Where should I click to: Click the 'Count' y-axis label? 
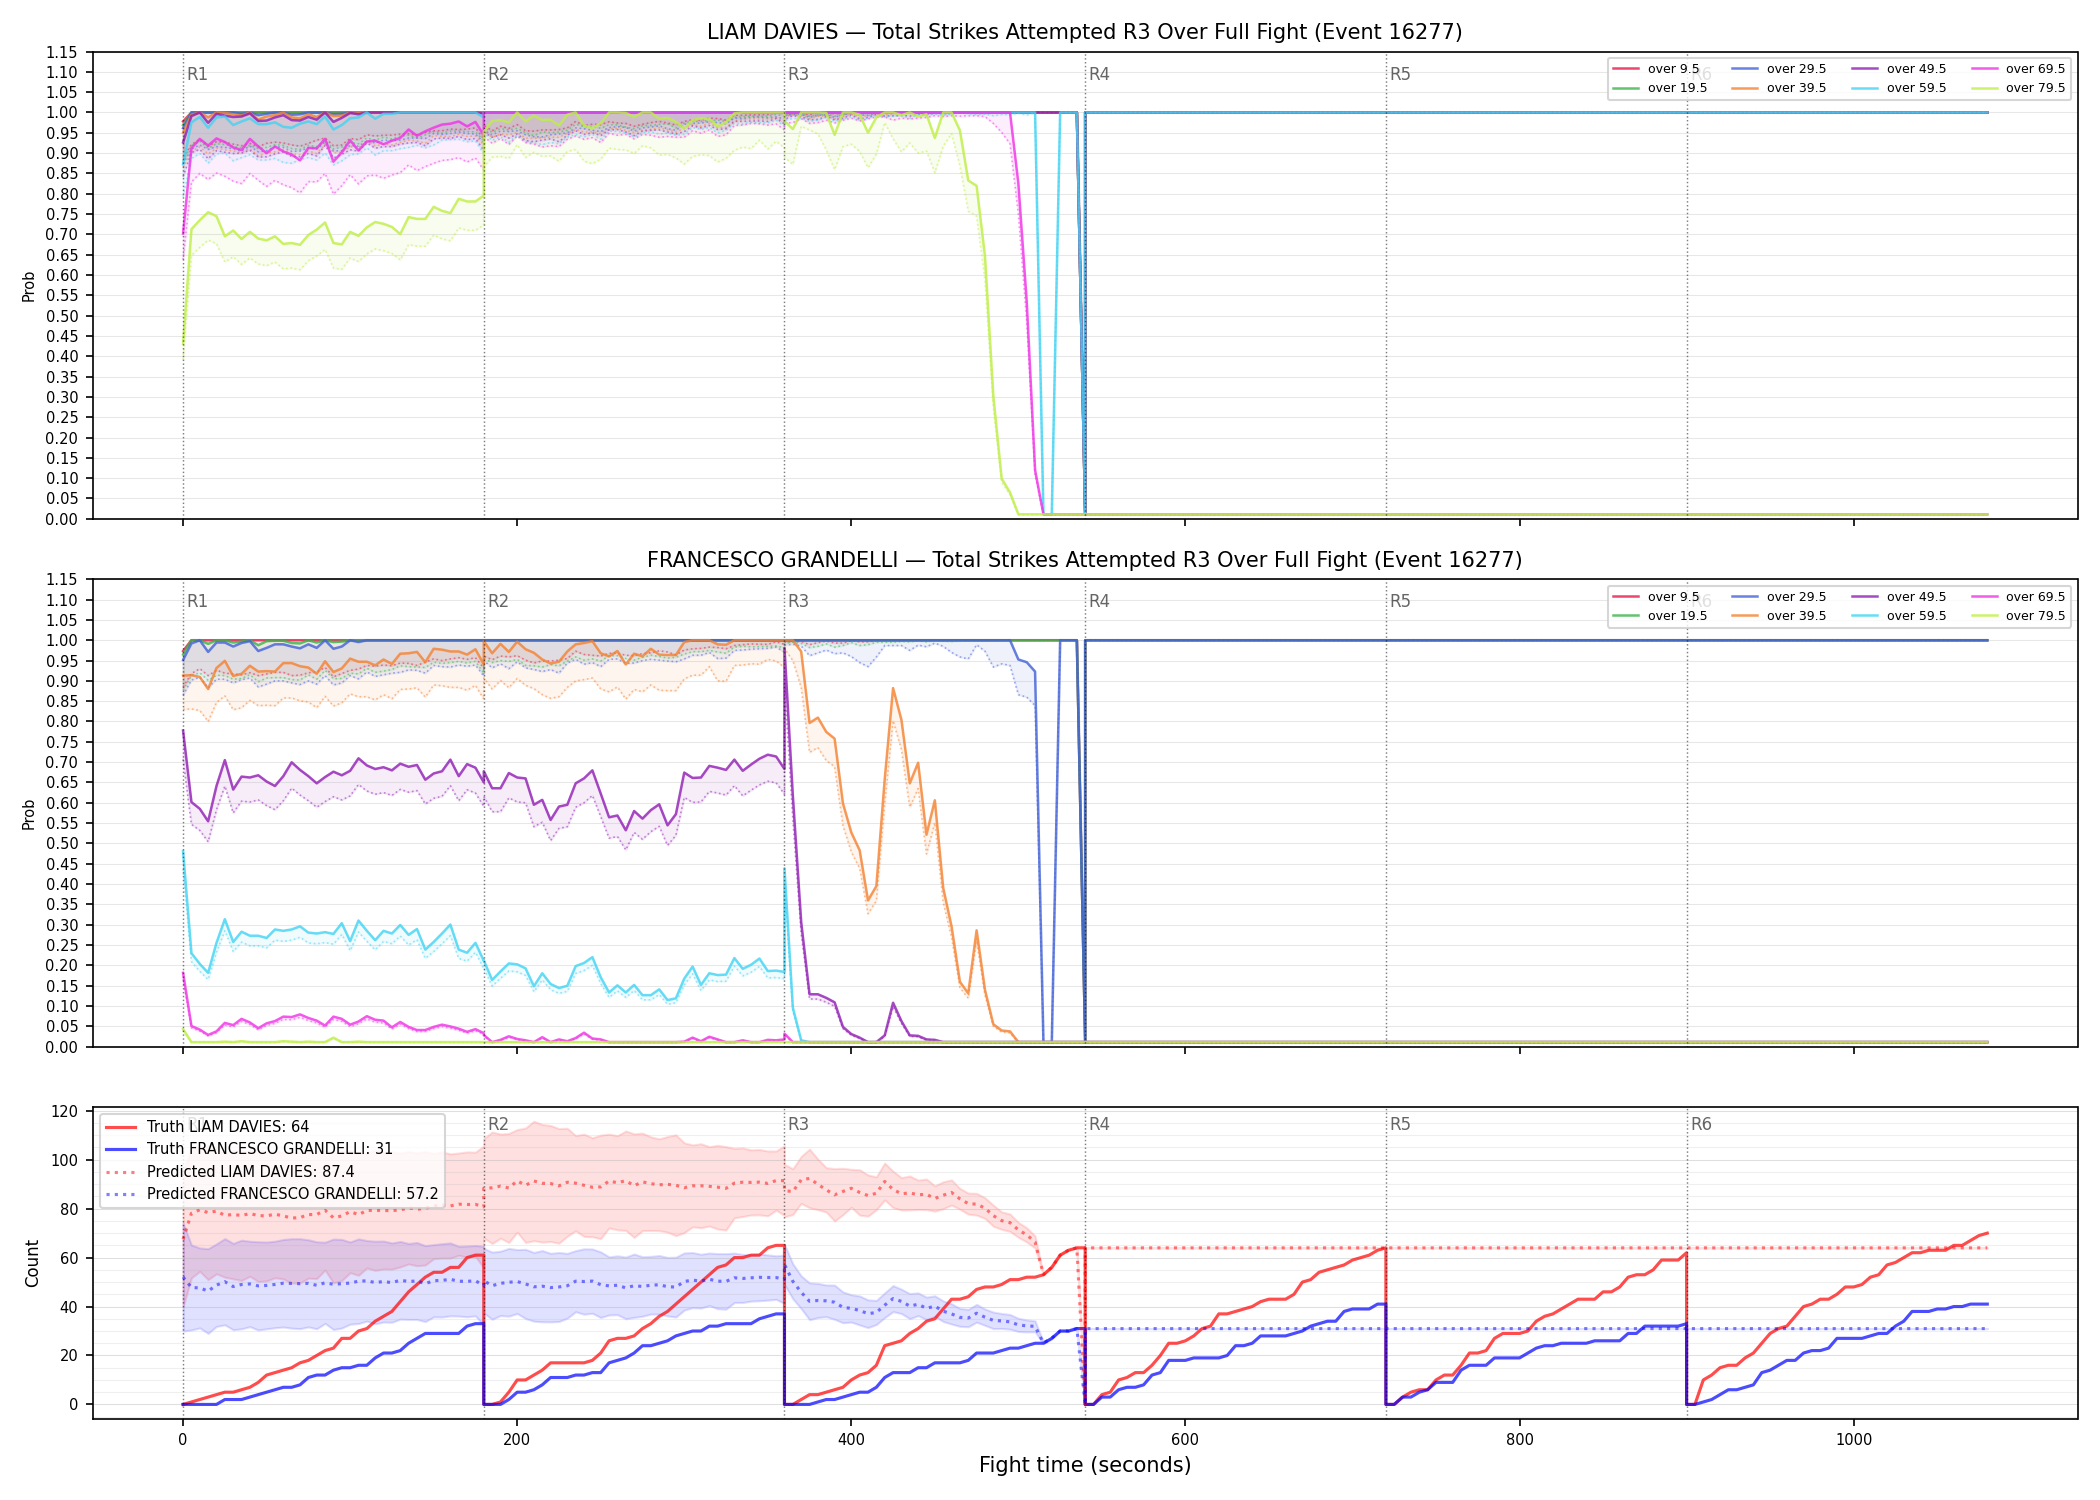32,1263
